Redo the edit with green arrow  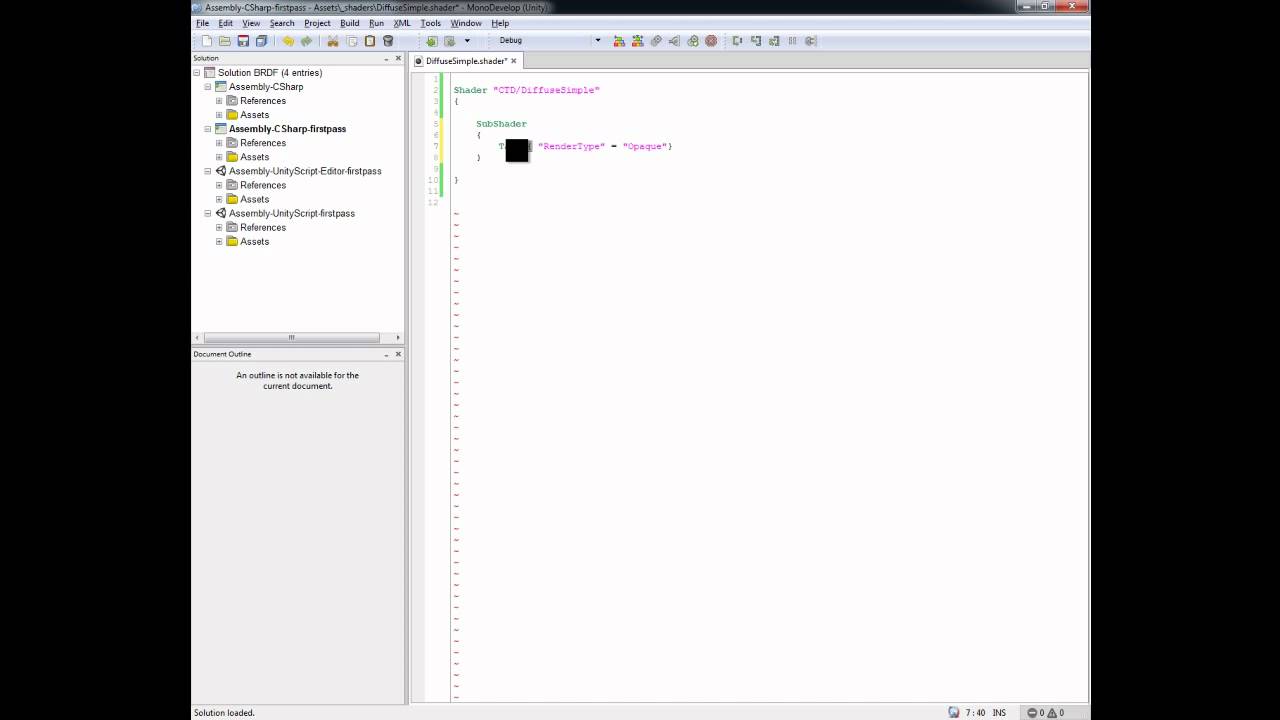coord(306,41)
